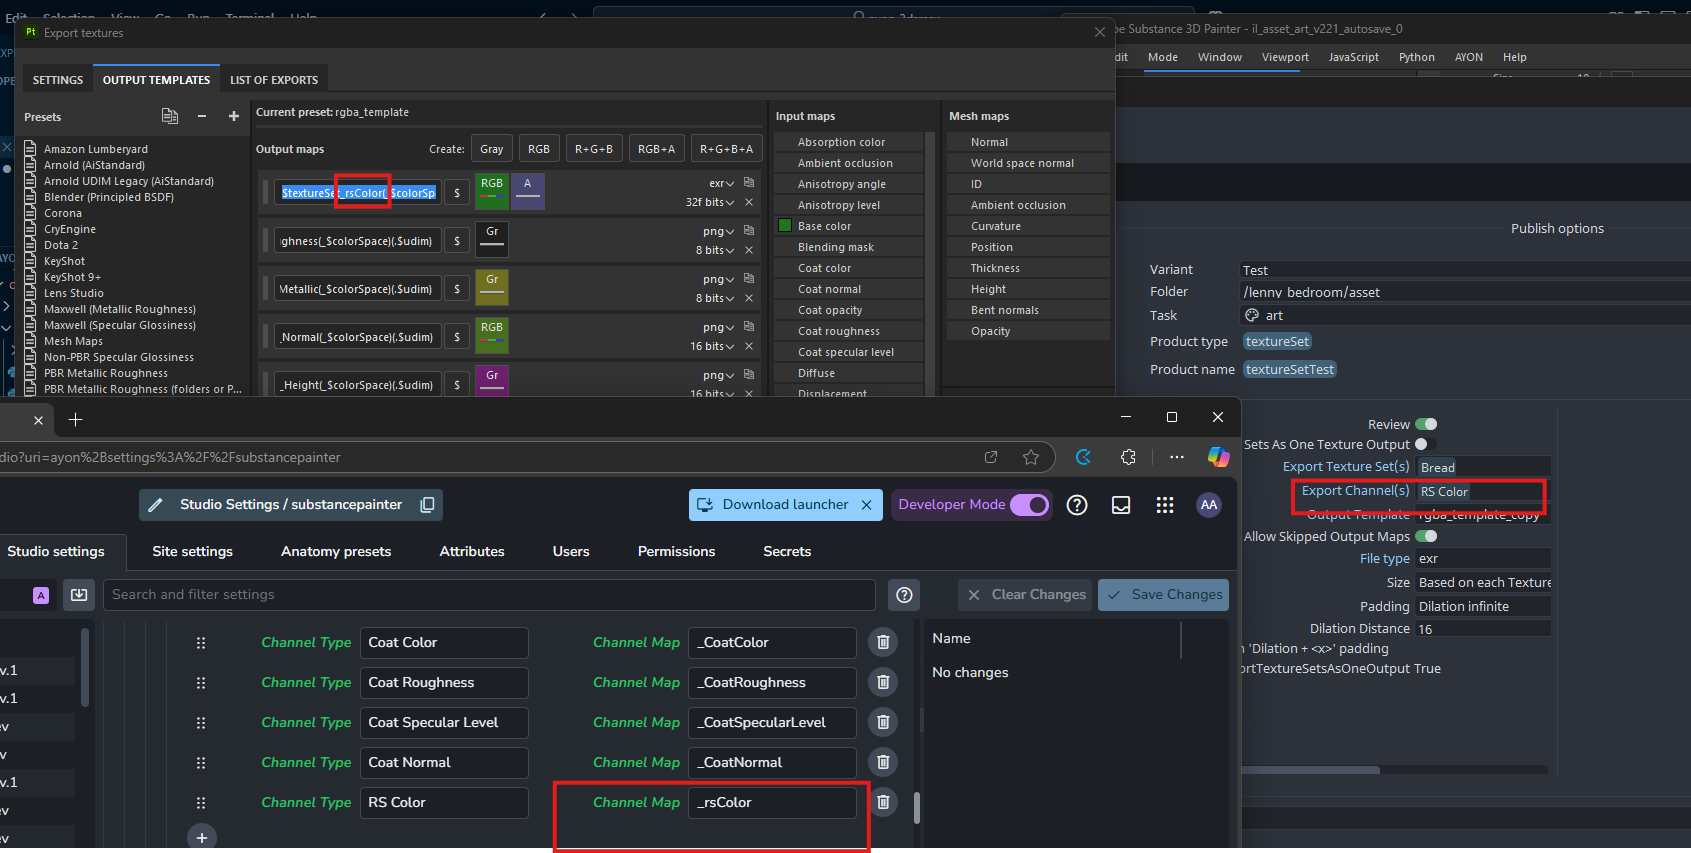Open Export Texture Set(s) dropdown showing Bread
This screenshot has height=853, width=1691.
pyautogui.click(x=1484, y=467)
